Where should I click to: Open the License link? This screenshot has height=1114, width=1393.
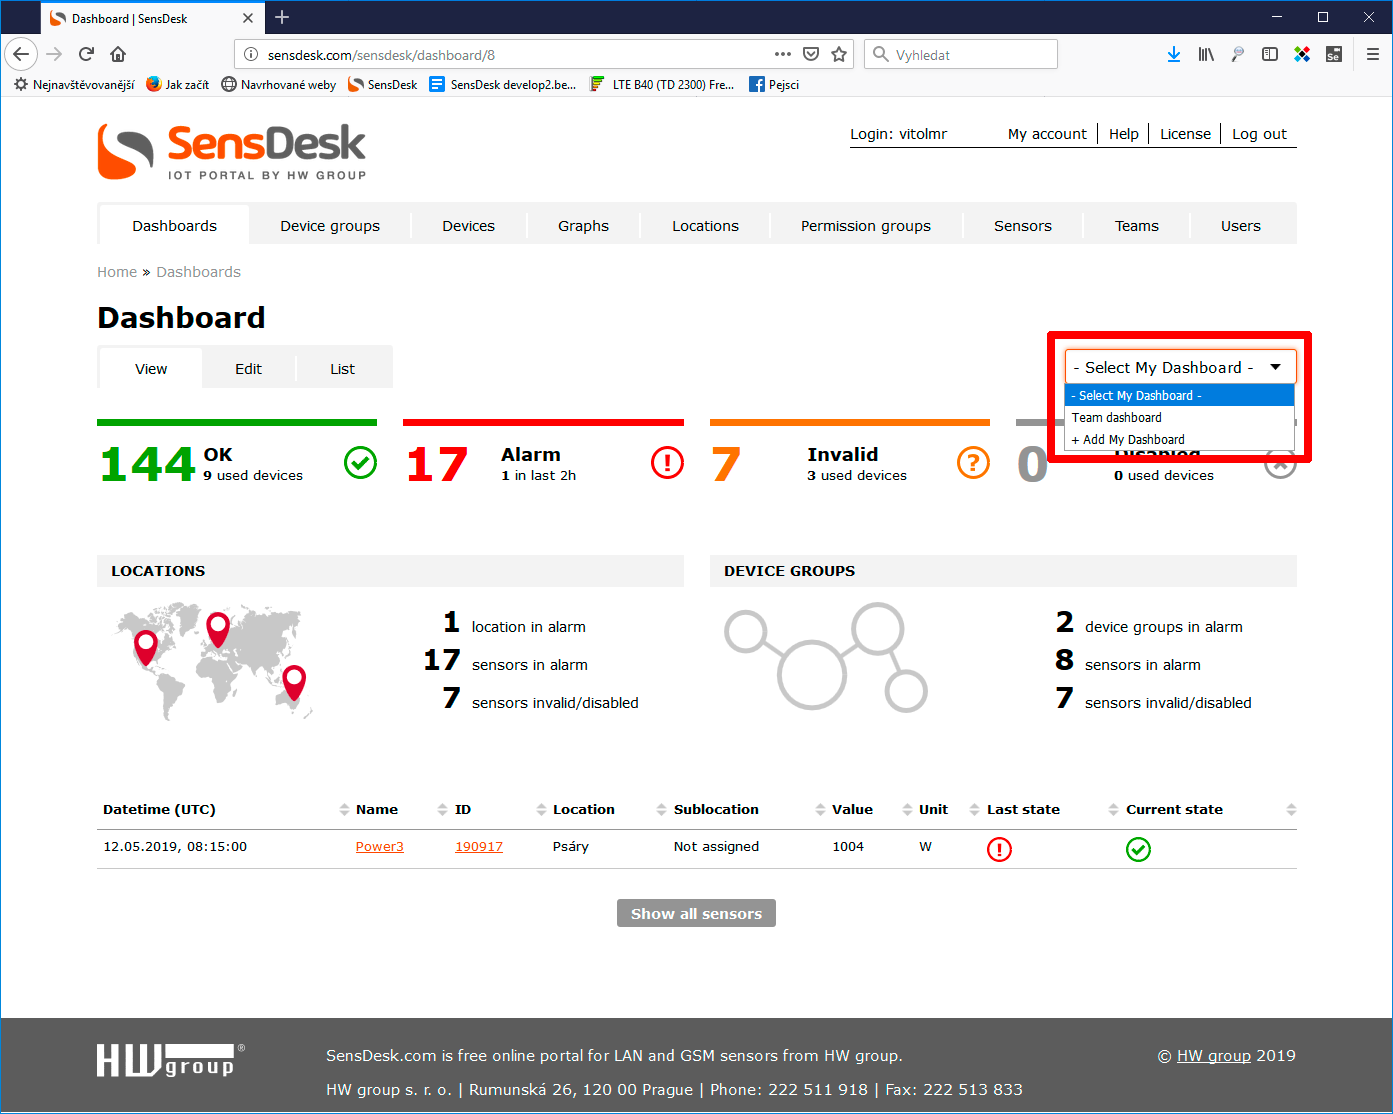(1185, 133)
